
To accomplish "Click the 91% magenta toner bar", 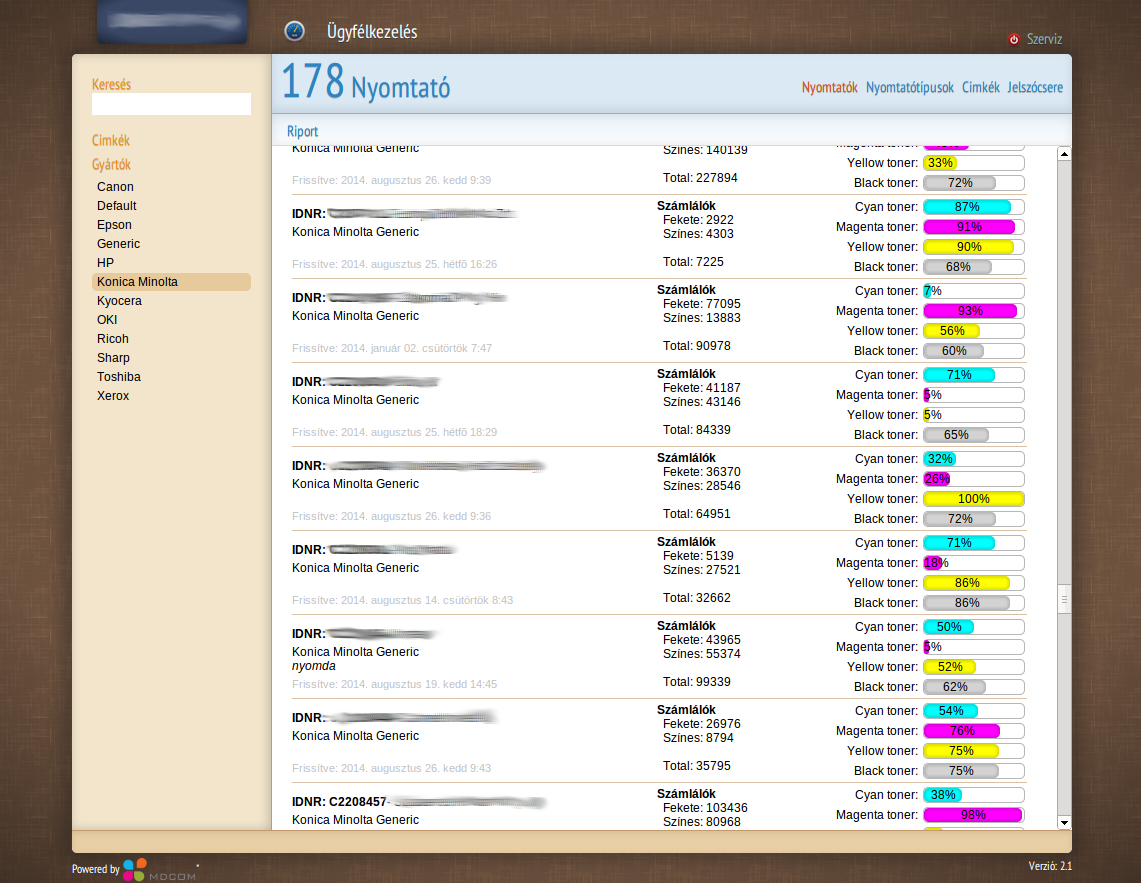I will pos(974,227).
